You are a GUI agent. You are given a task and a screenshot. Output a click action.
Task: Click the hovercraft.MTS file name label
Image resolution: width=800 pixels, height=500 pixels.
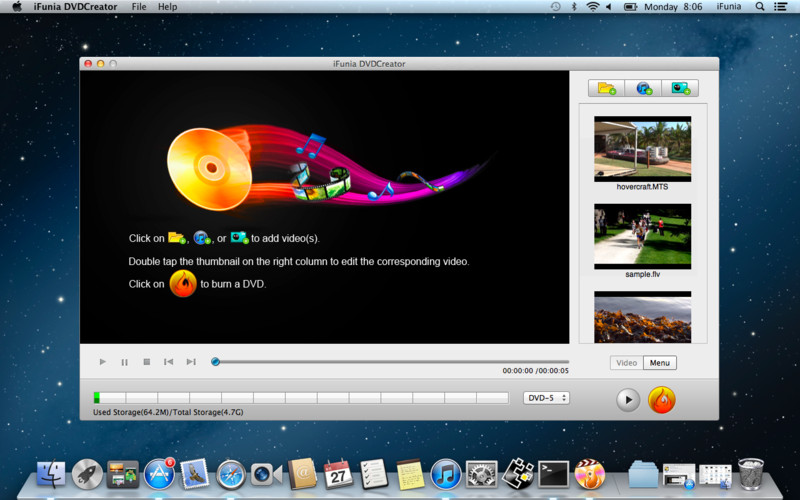[642, 187]
